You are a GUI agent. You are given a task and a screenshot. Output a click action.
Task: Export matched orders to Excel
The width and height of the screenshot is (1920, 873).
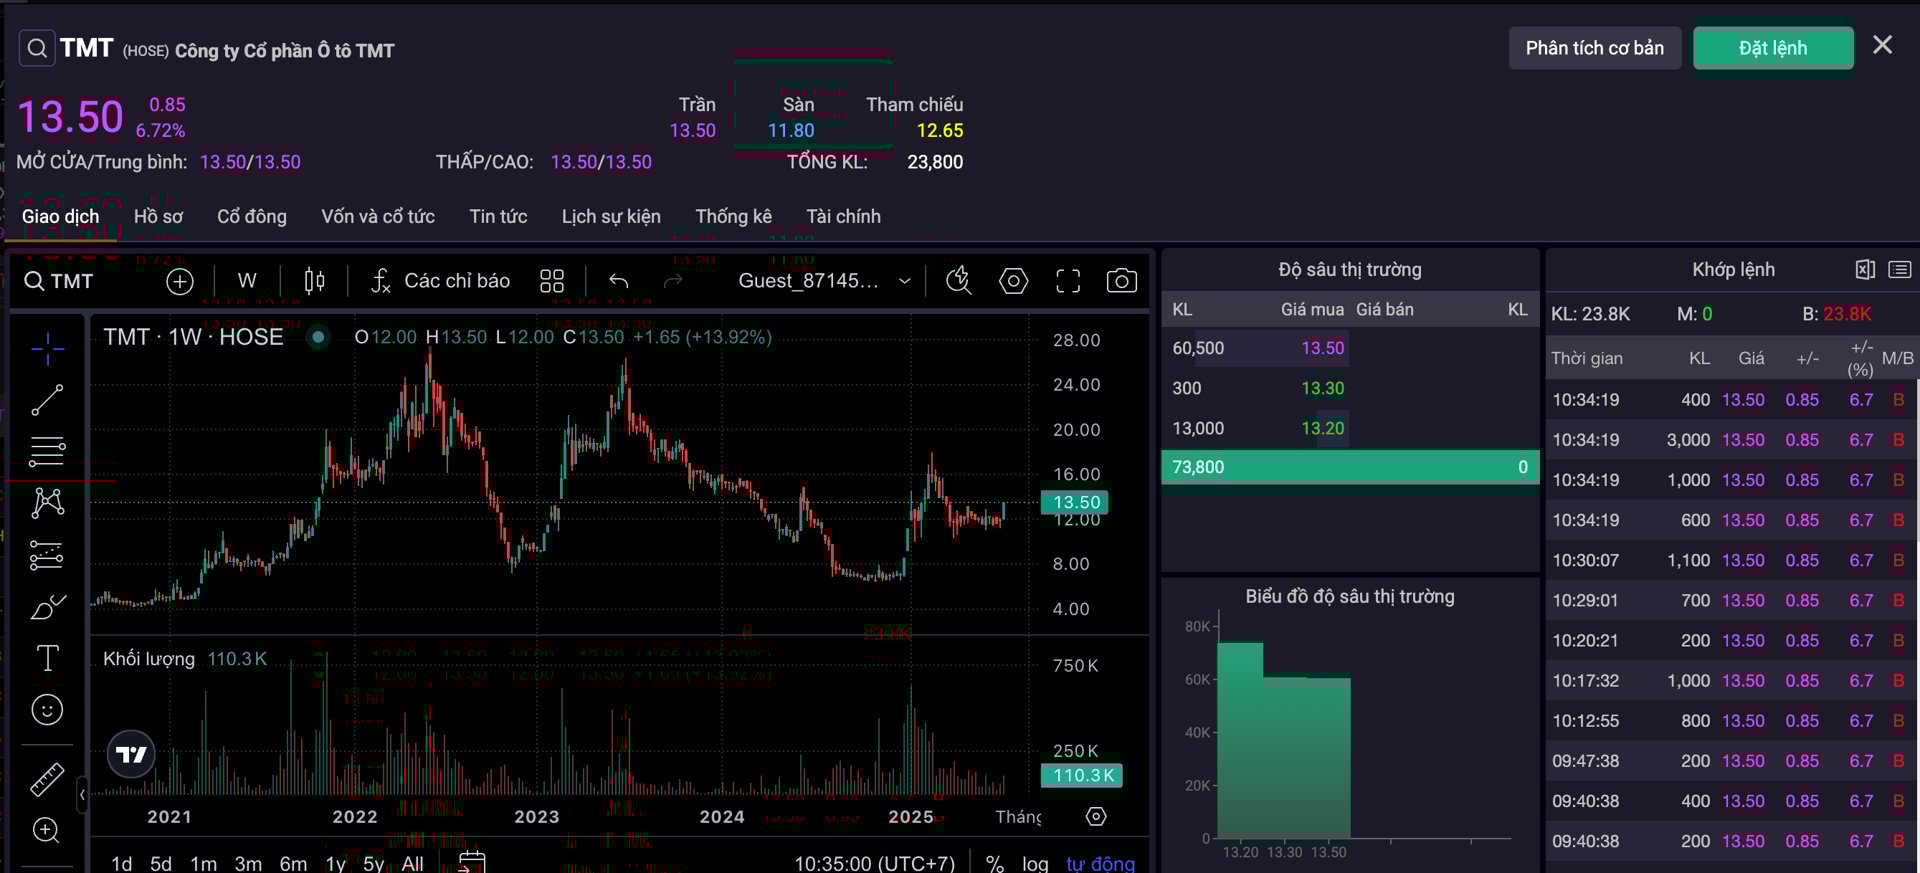[1864, 270]
